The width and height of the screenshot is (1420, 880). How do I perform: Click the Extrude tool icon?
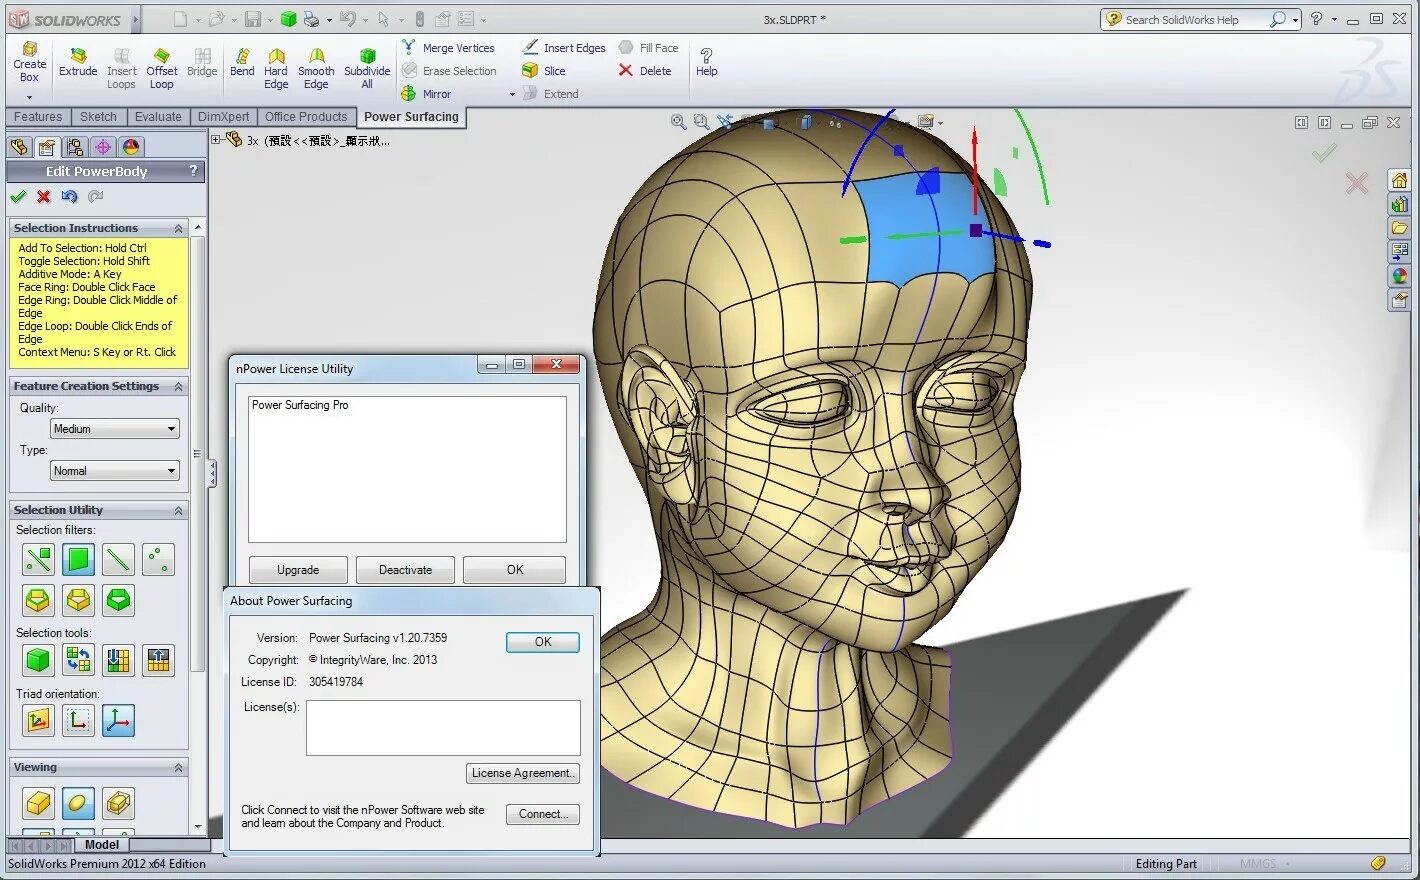(78, 57)
